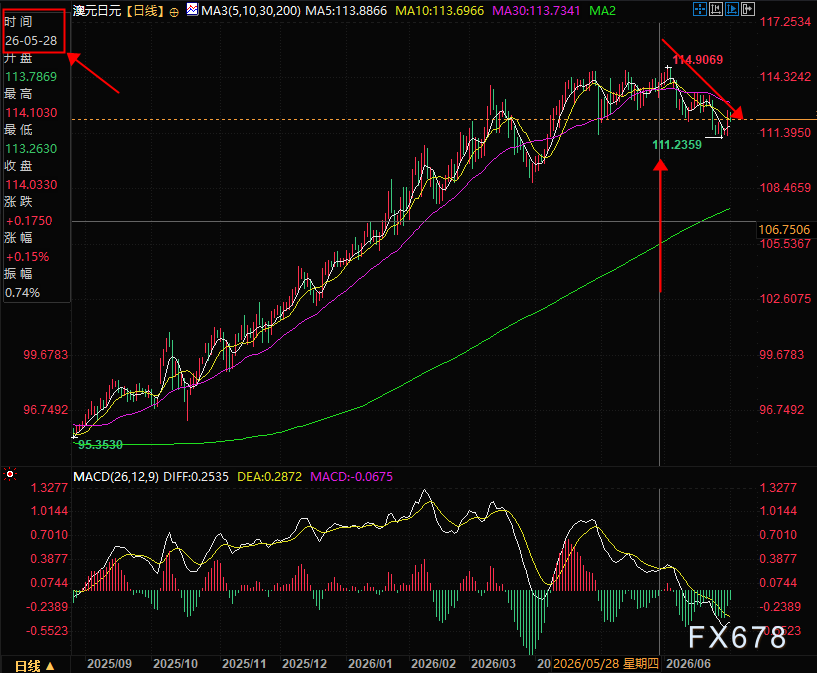Screen dimensions: 817x673
Task: Click the MA10:113.6966 legend value
Action: (x=439, y=11)
